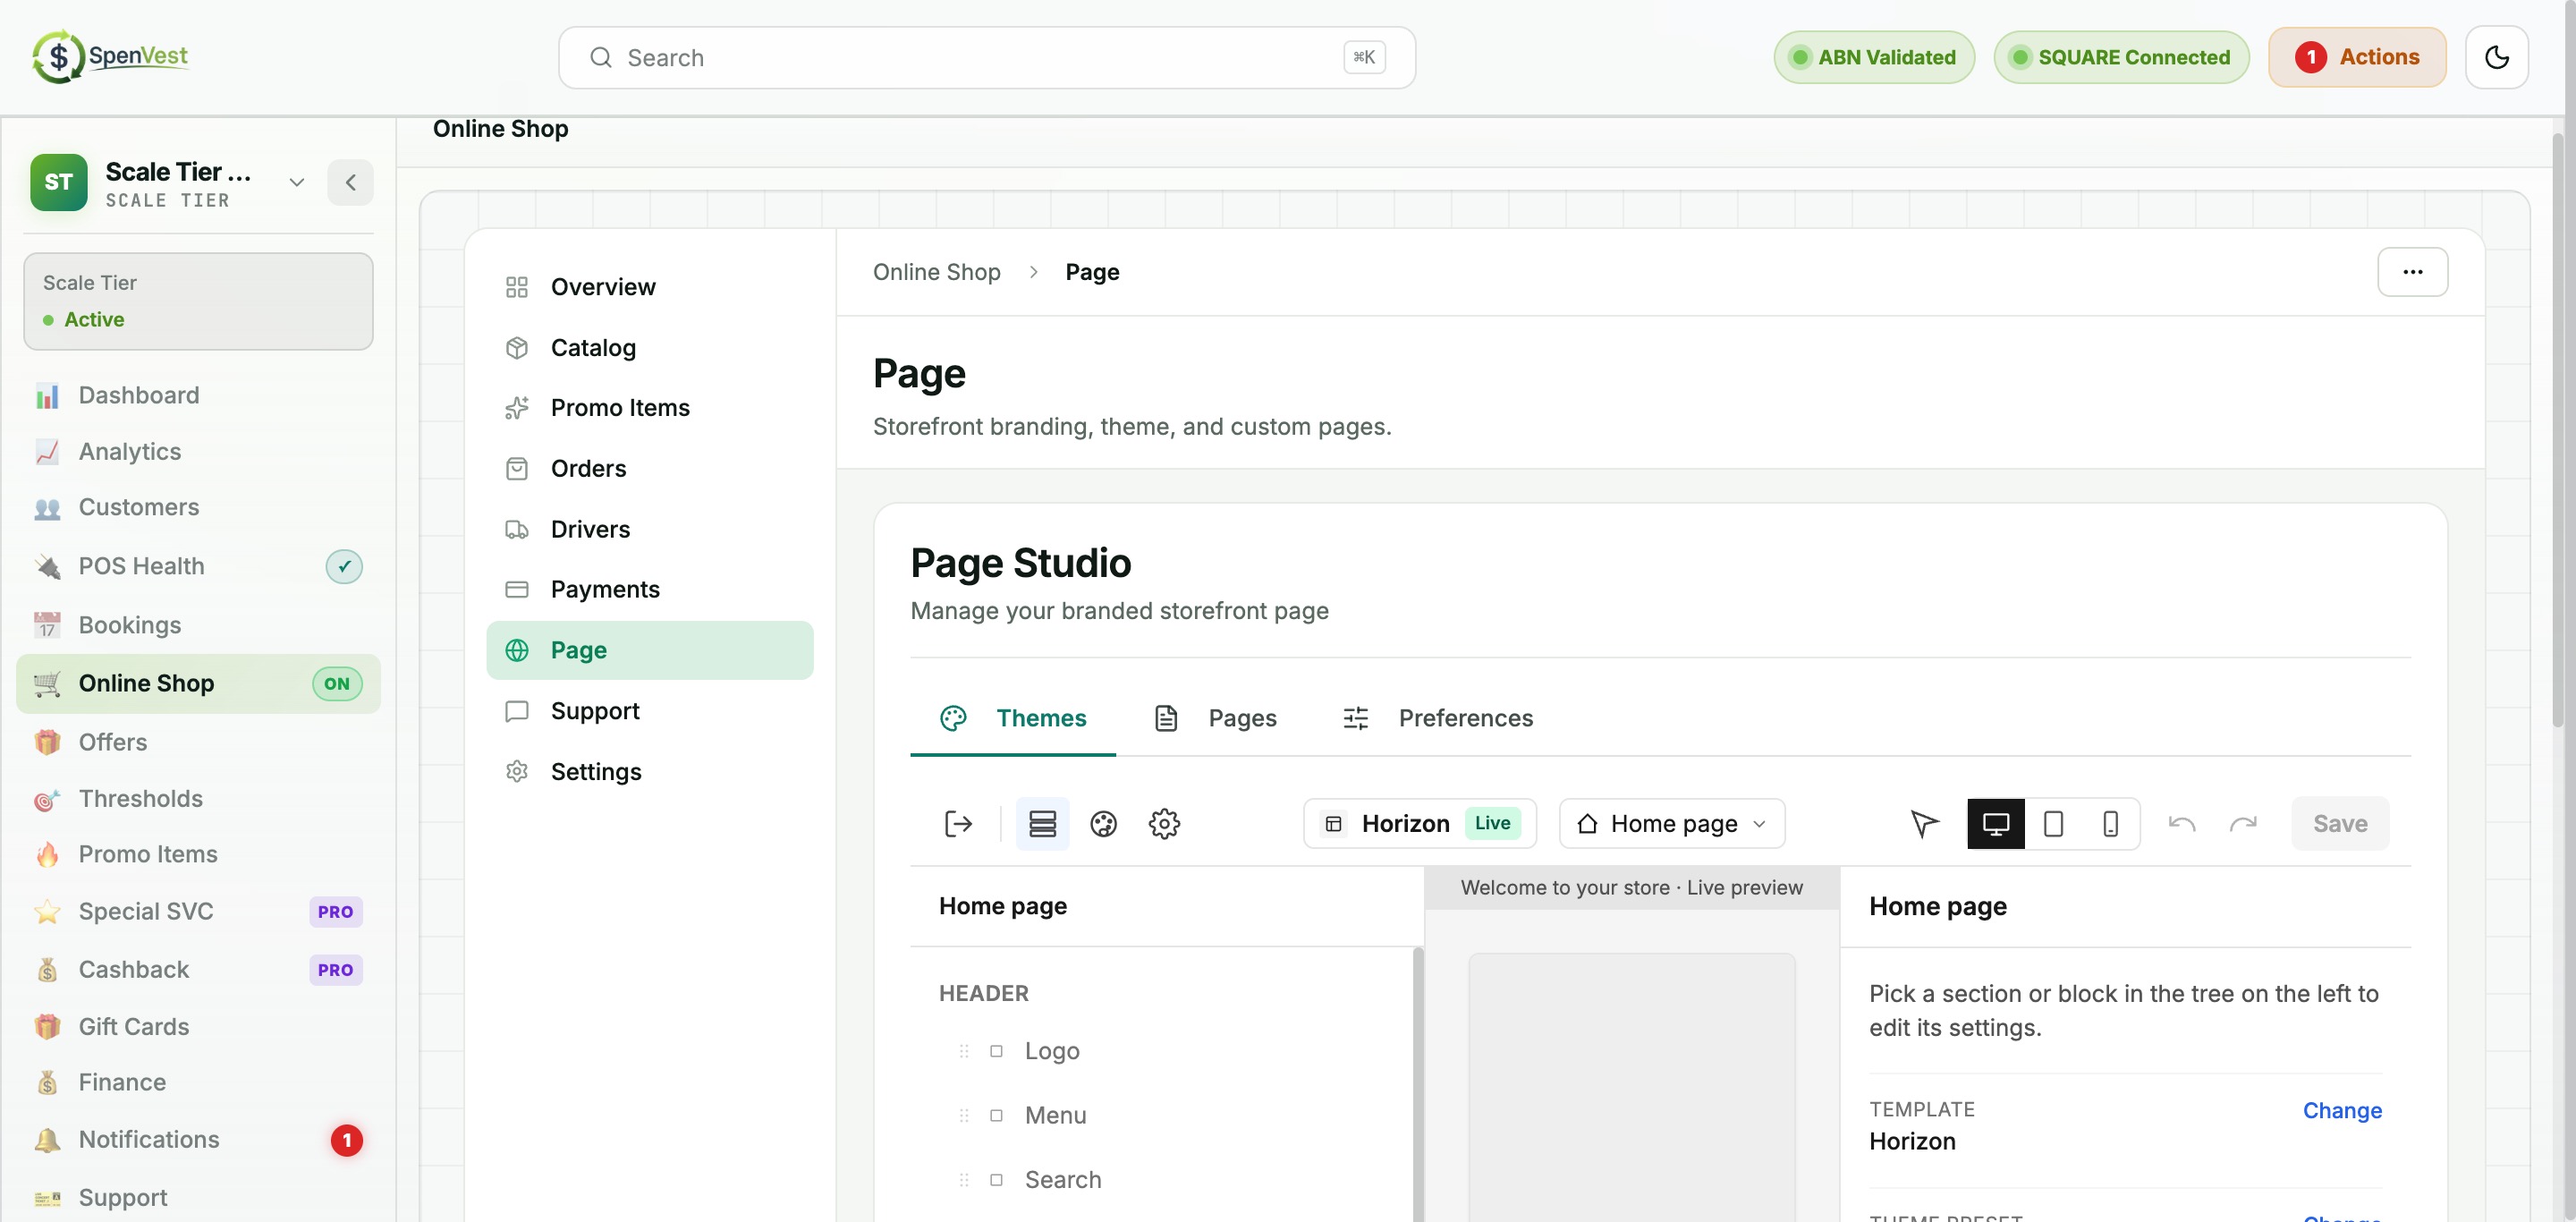Switch to the Pages tab
Viewport: 2576px width, 1222px height.
[x=1215, y=718]
